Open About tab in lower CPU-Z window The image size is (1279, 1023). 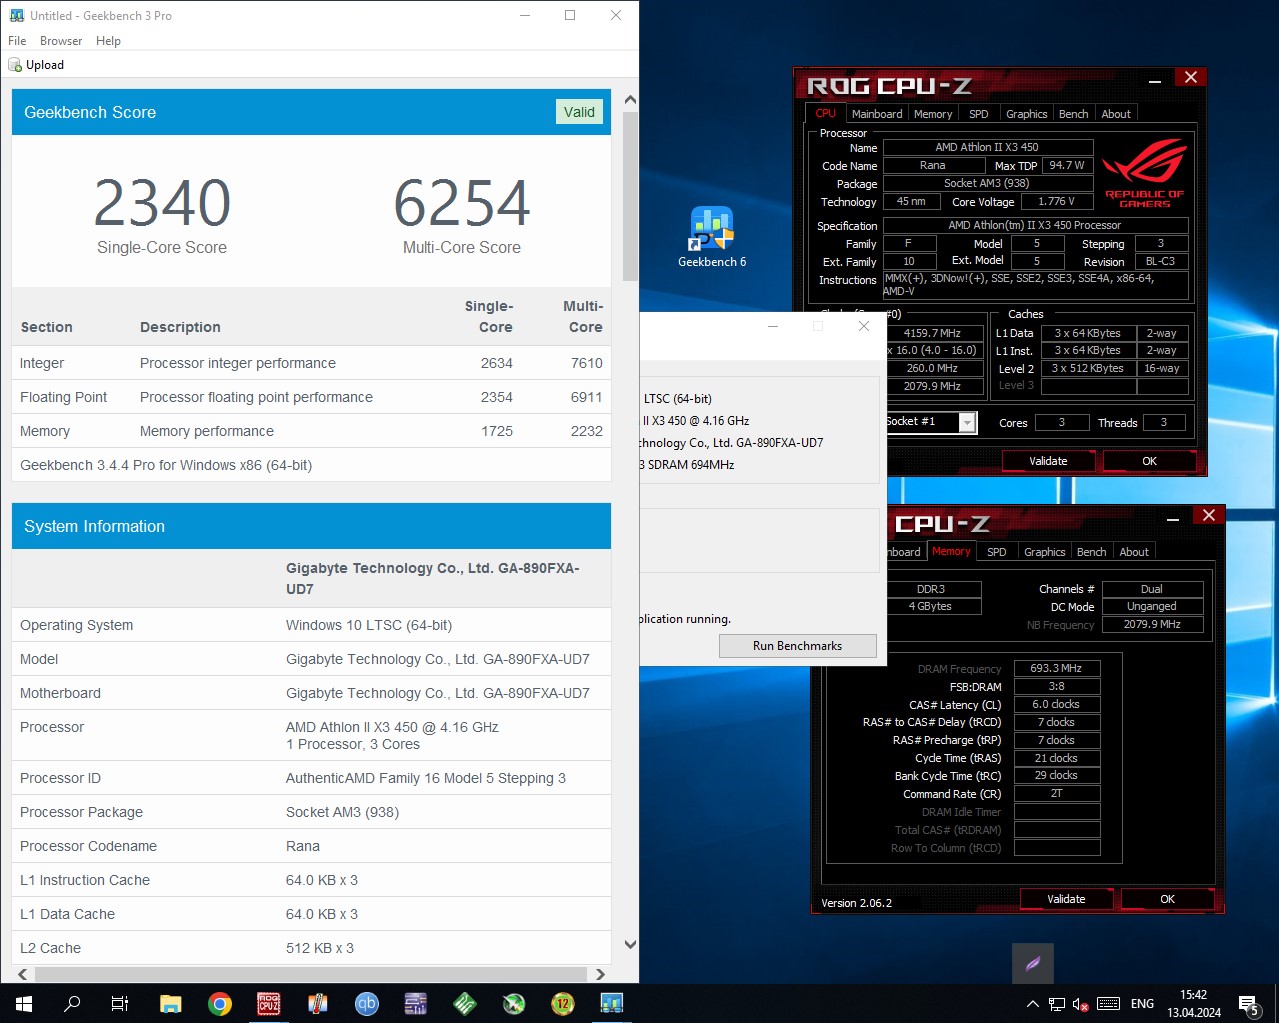point(1134,552)
